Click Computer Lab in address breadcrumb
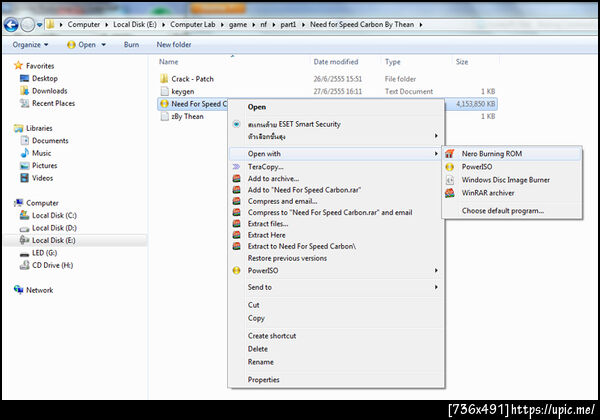This screenshot has height=420, width=600. click(192, 24)
